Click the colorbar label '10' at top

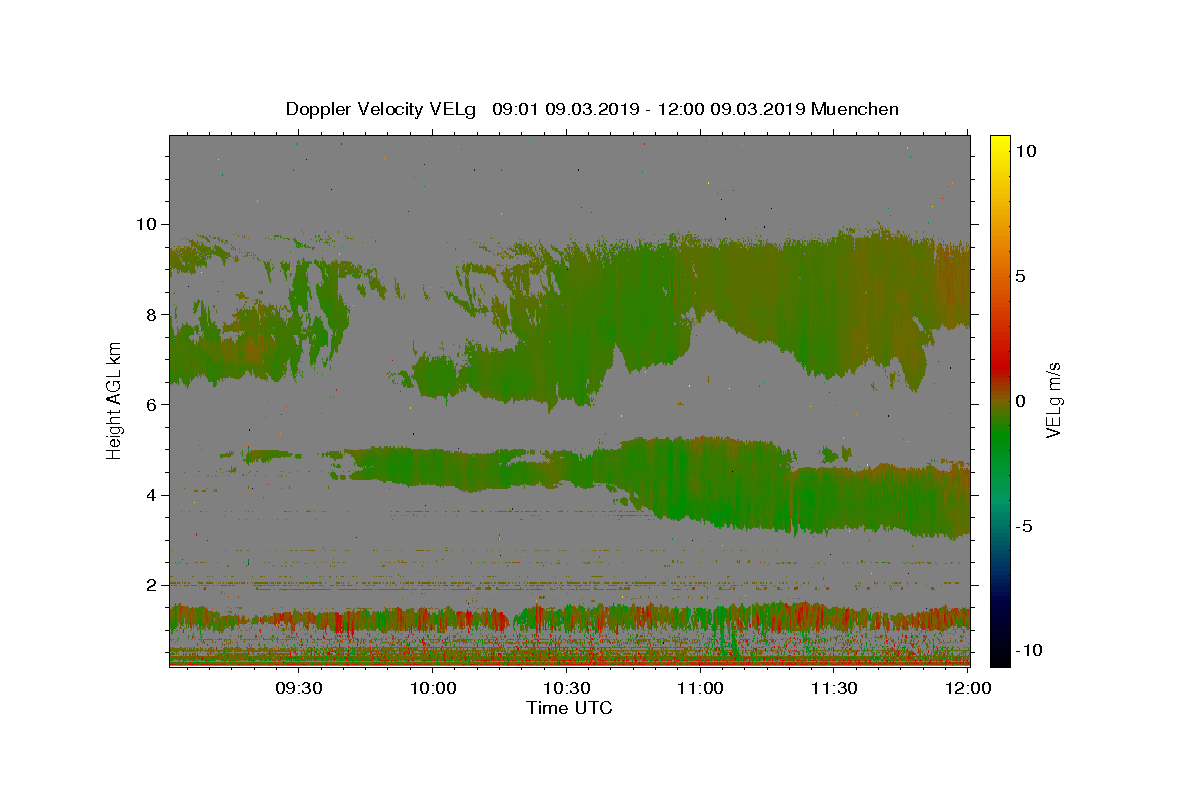coord(1026,151)
